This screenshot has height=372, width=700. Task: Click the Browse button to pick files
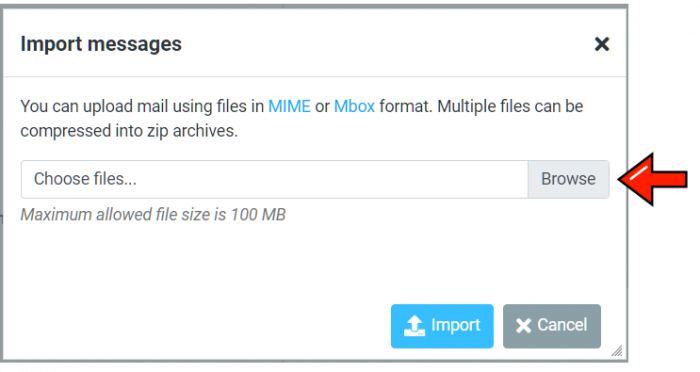click(568, 179)
